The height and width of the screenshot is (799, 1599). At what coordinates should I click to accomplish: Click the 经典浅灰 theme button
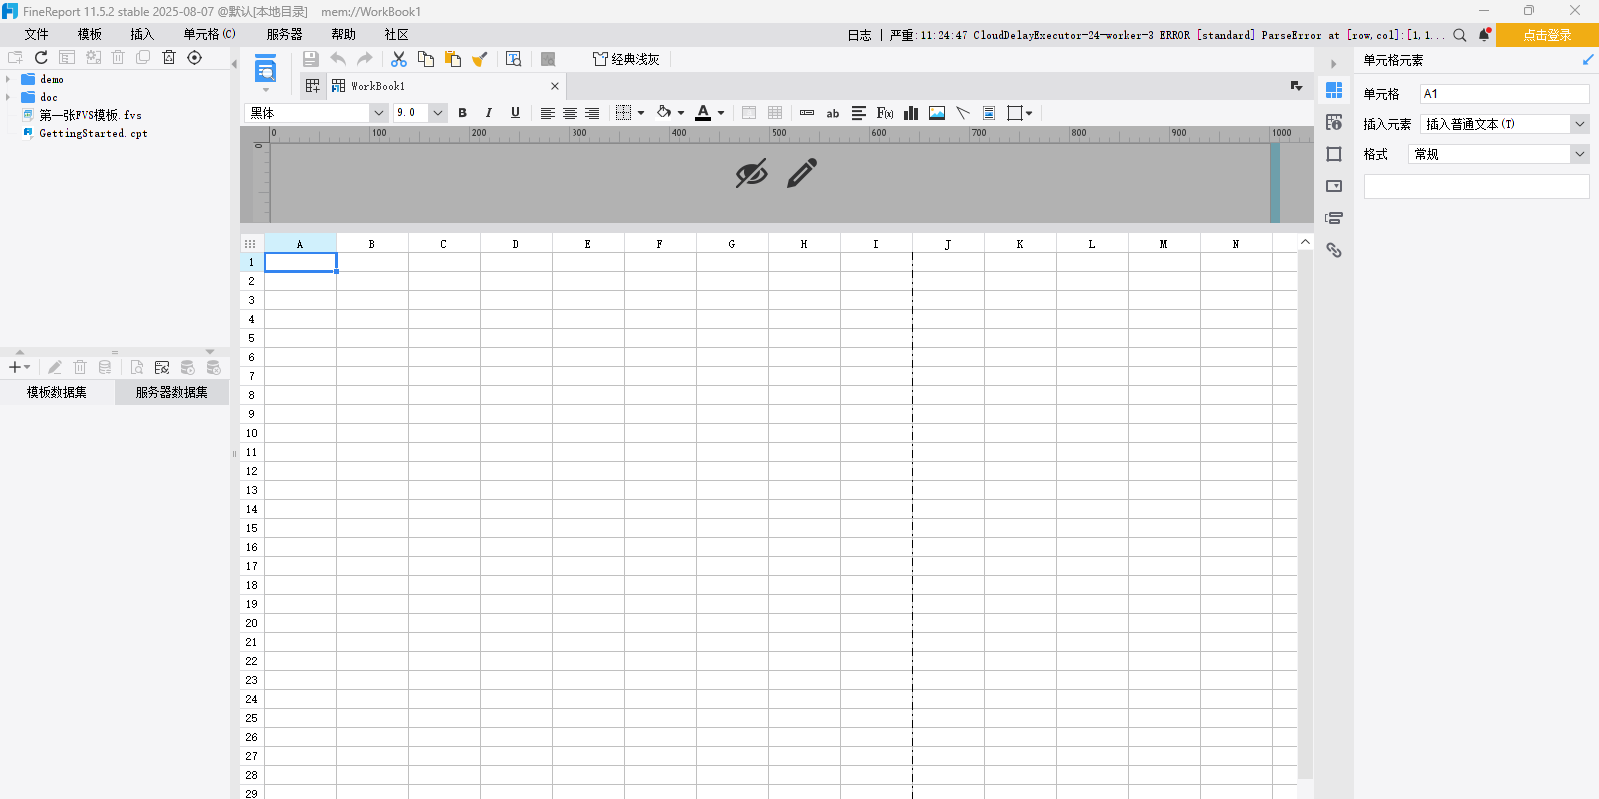(626, 59)
